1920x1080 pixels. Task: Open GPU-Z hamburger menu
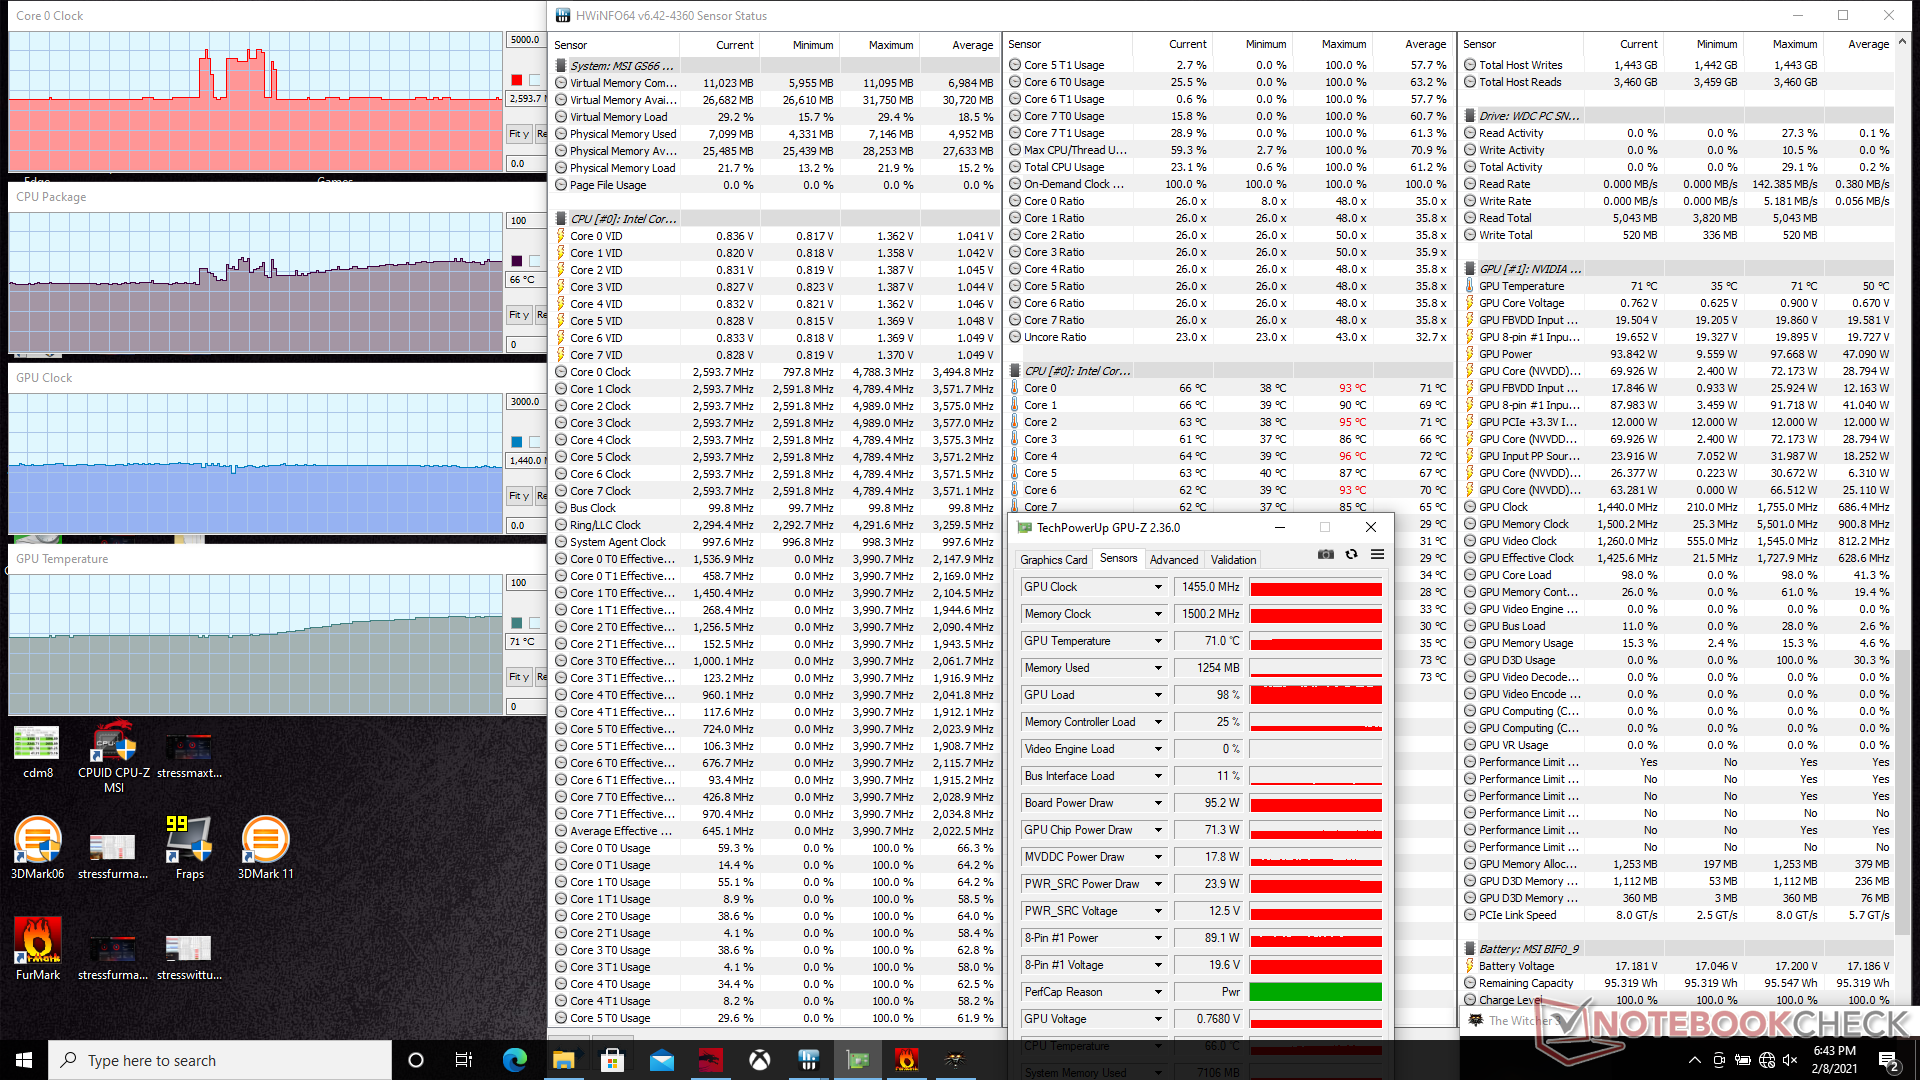1377,555
